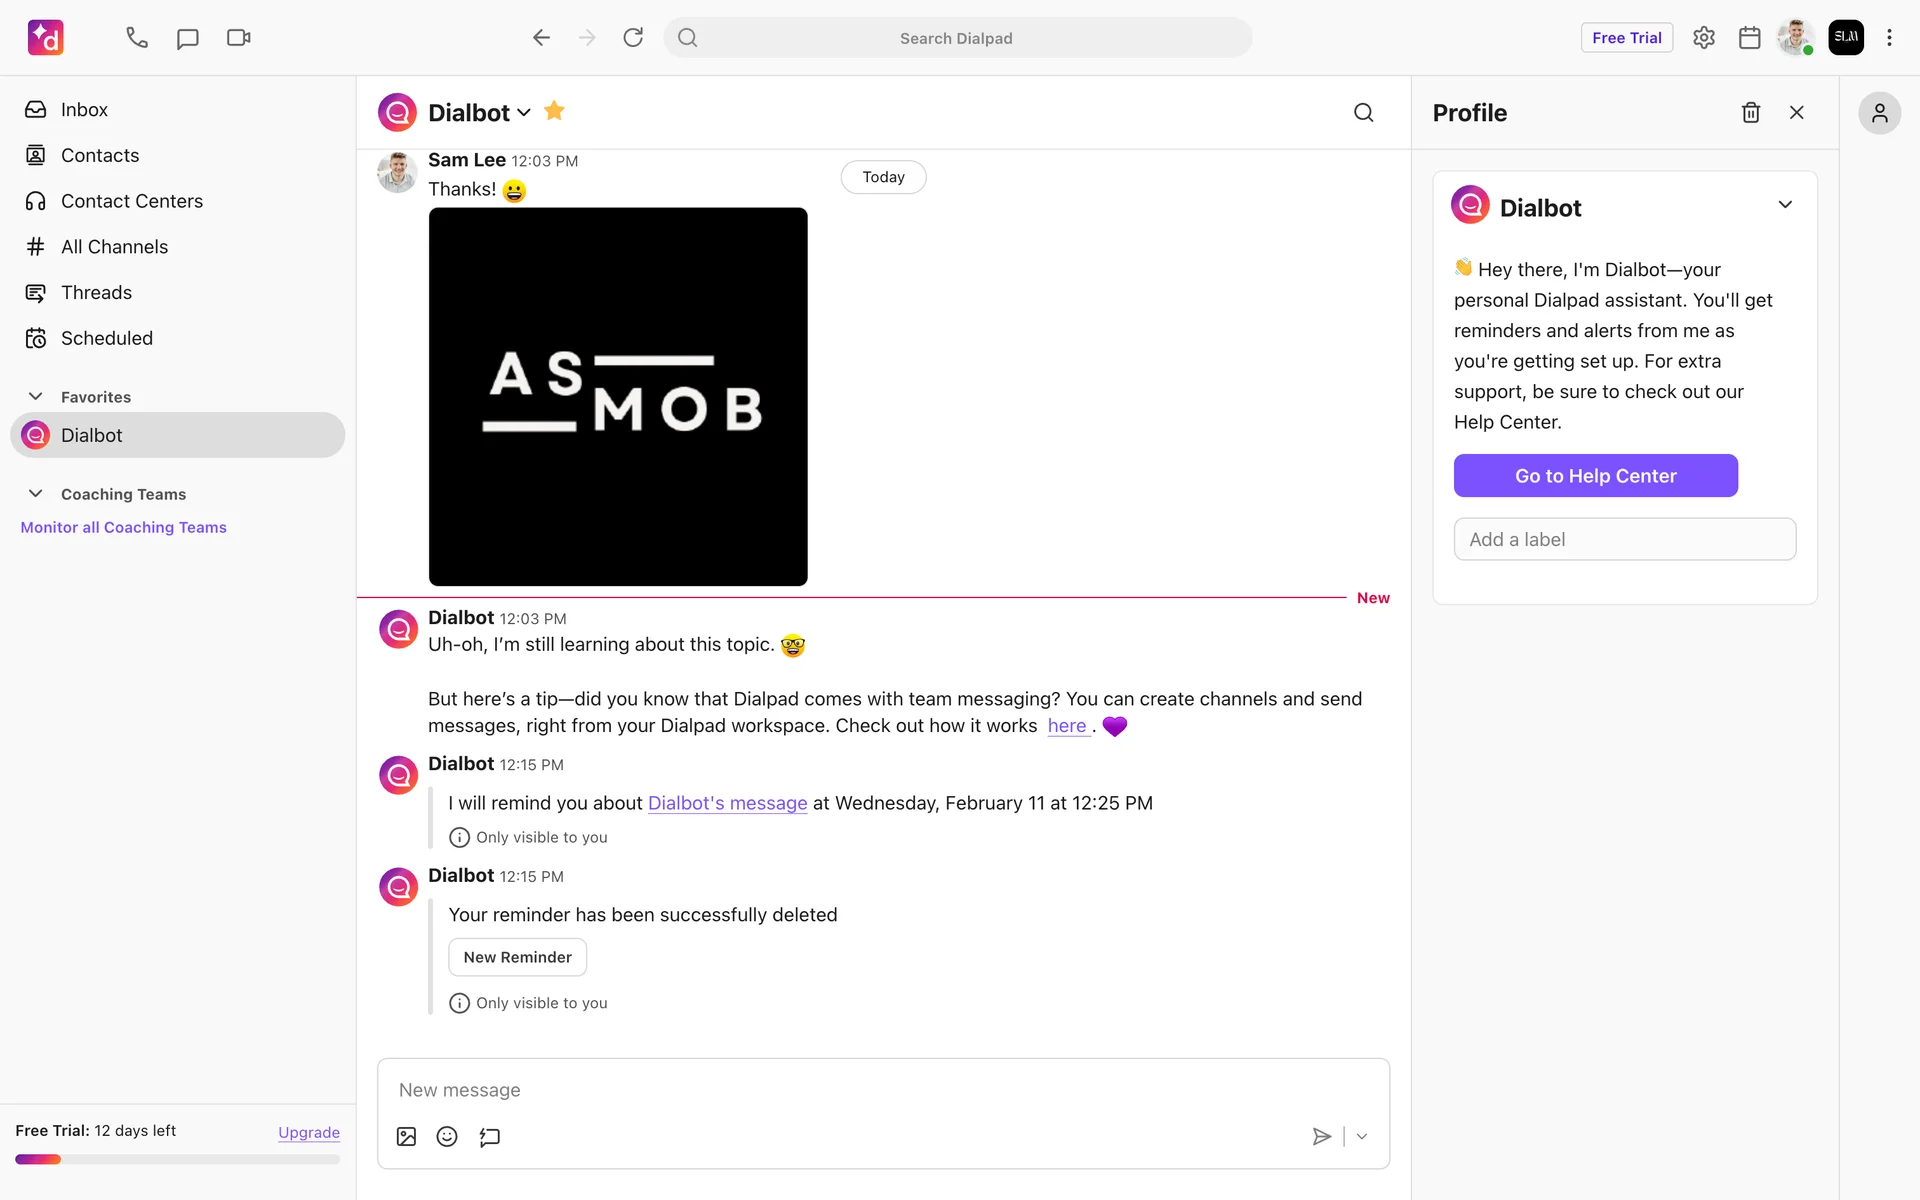Click the attach image icon in composer
Image resolution: width=1920 pixels, height=1200 pixels.
(x=406, y=1136)
